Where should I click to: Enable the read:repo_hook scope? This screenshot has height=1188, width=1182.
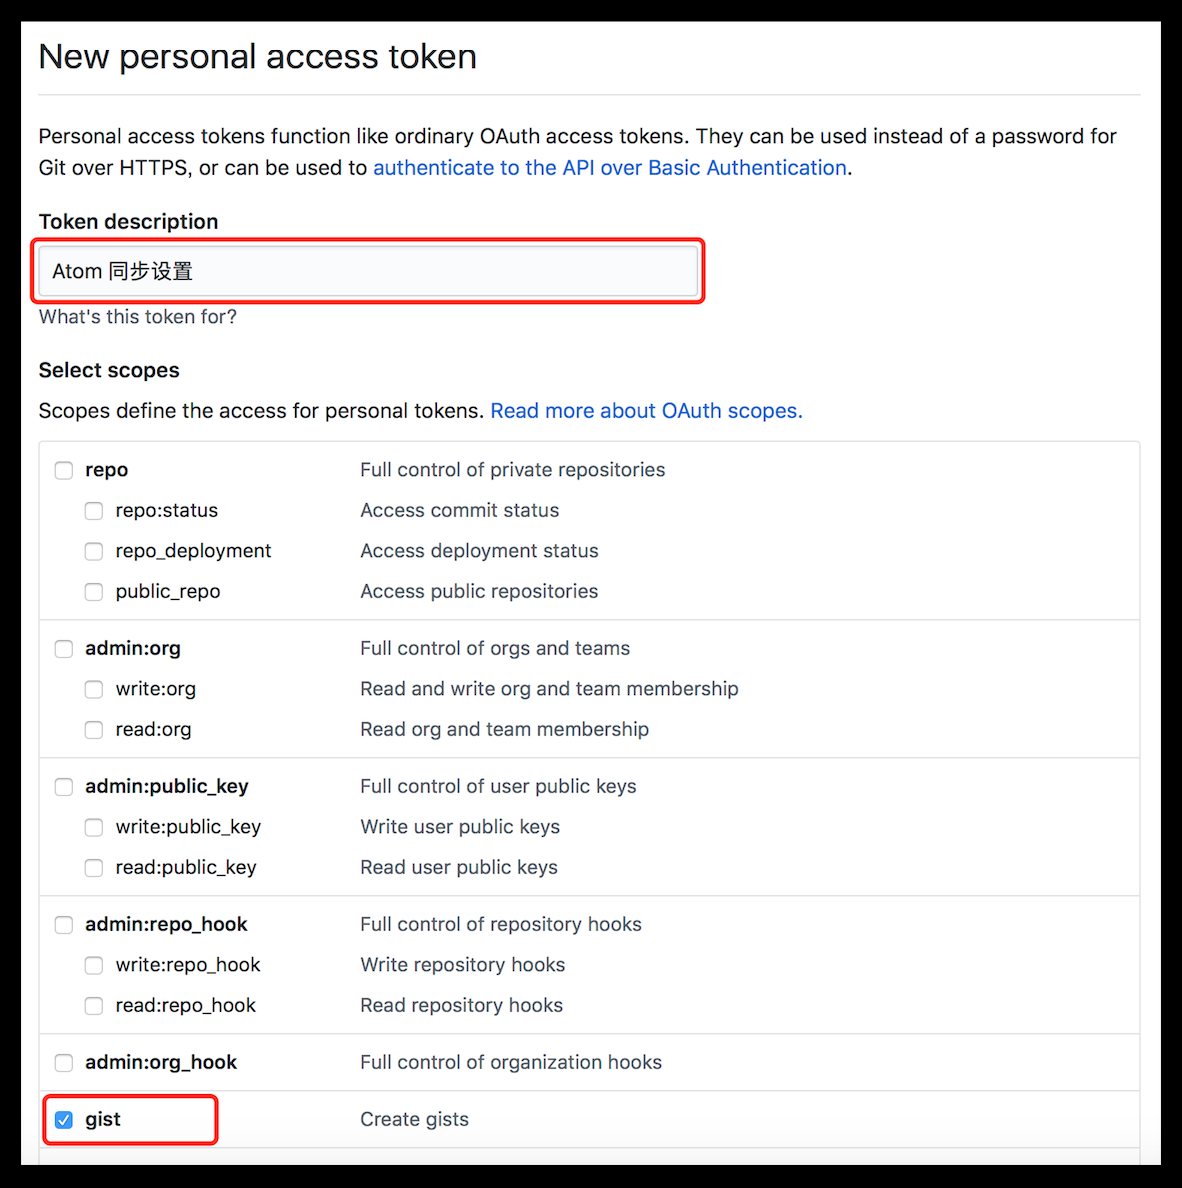93,1006
